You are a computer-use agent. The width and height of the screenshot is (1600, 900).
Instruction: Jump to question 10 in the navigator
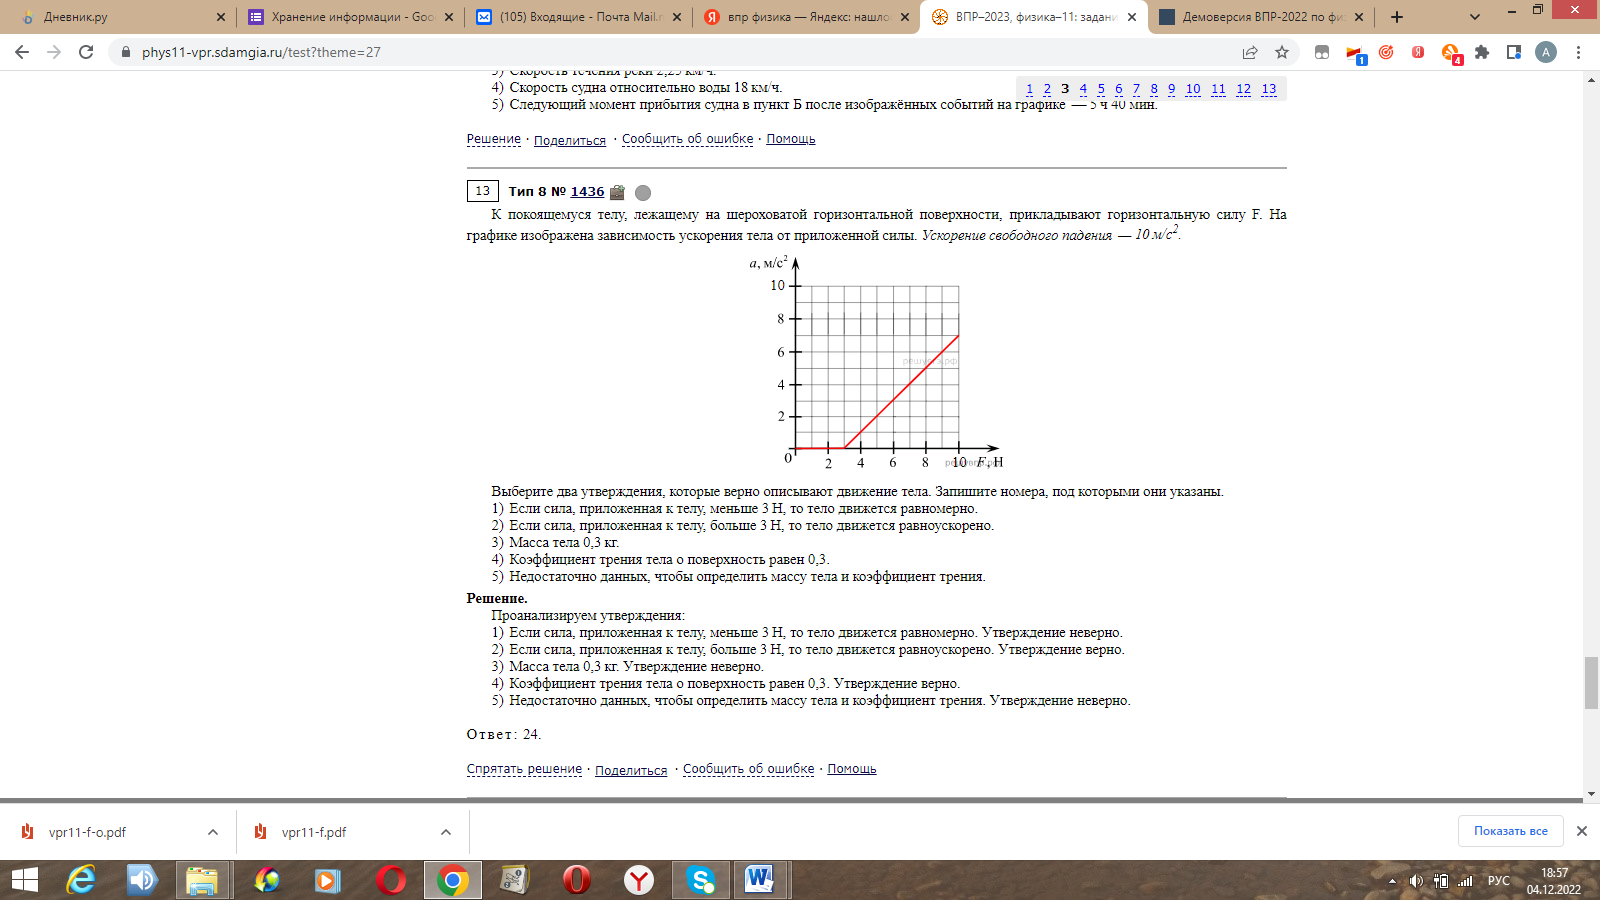click(x=1193, y=89)
